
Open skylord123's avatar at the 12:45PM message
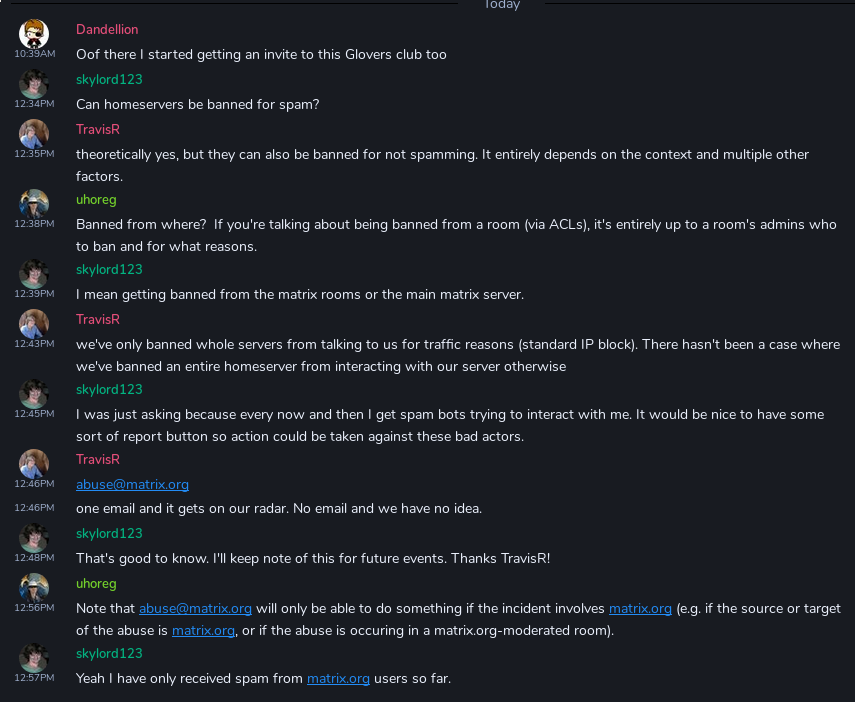[x=34, y=393]
